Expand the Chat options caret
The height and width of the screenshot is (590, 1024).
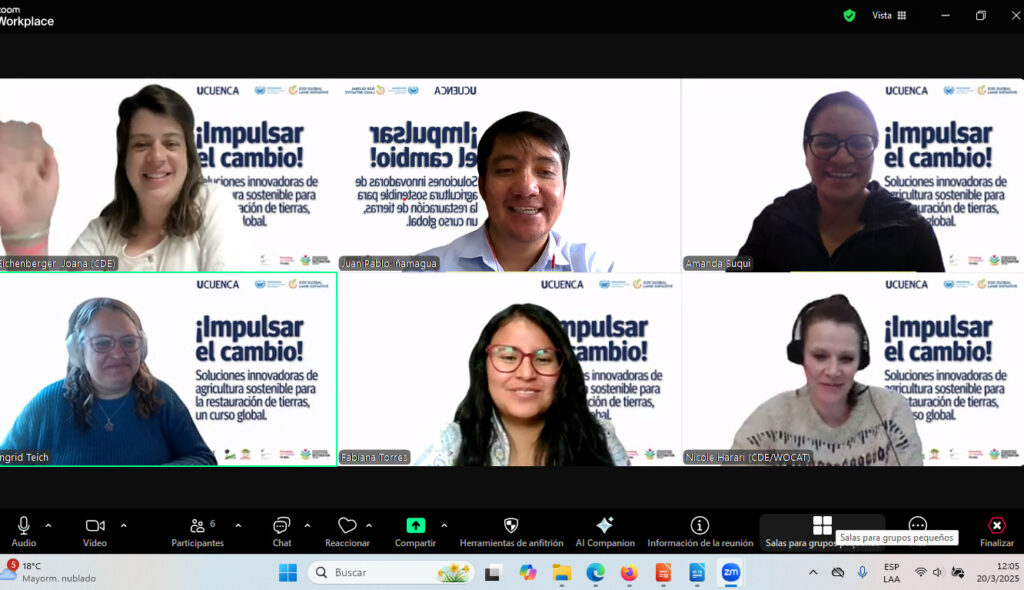pos(308,525)
